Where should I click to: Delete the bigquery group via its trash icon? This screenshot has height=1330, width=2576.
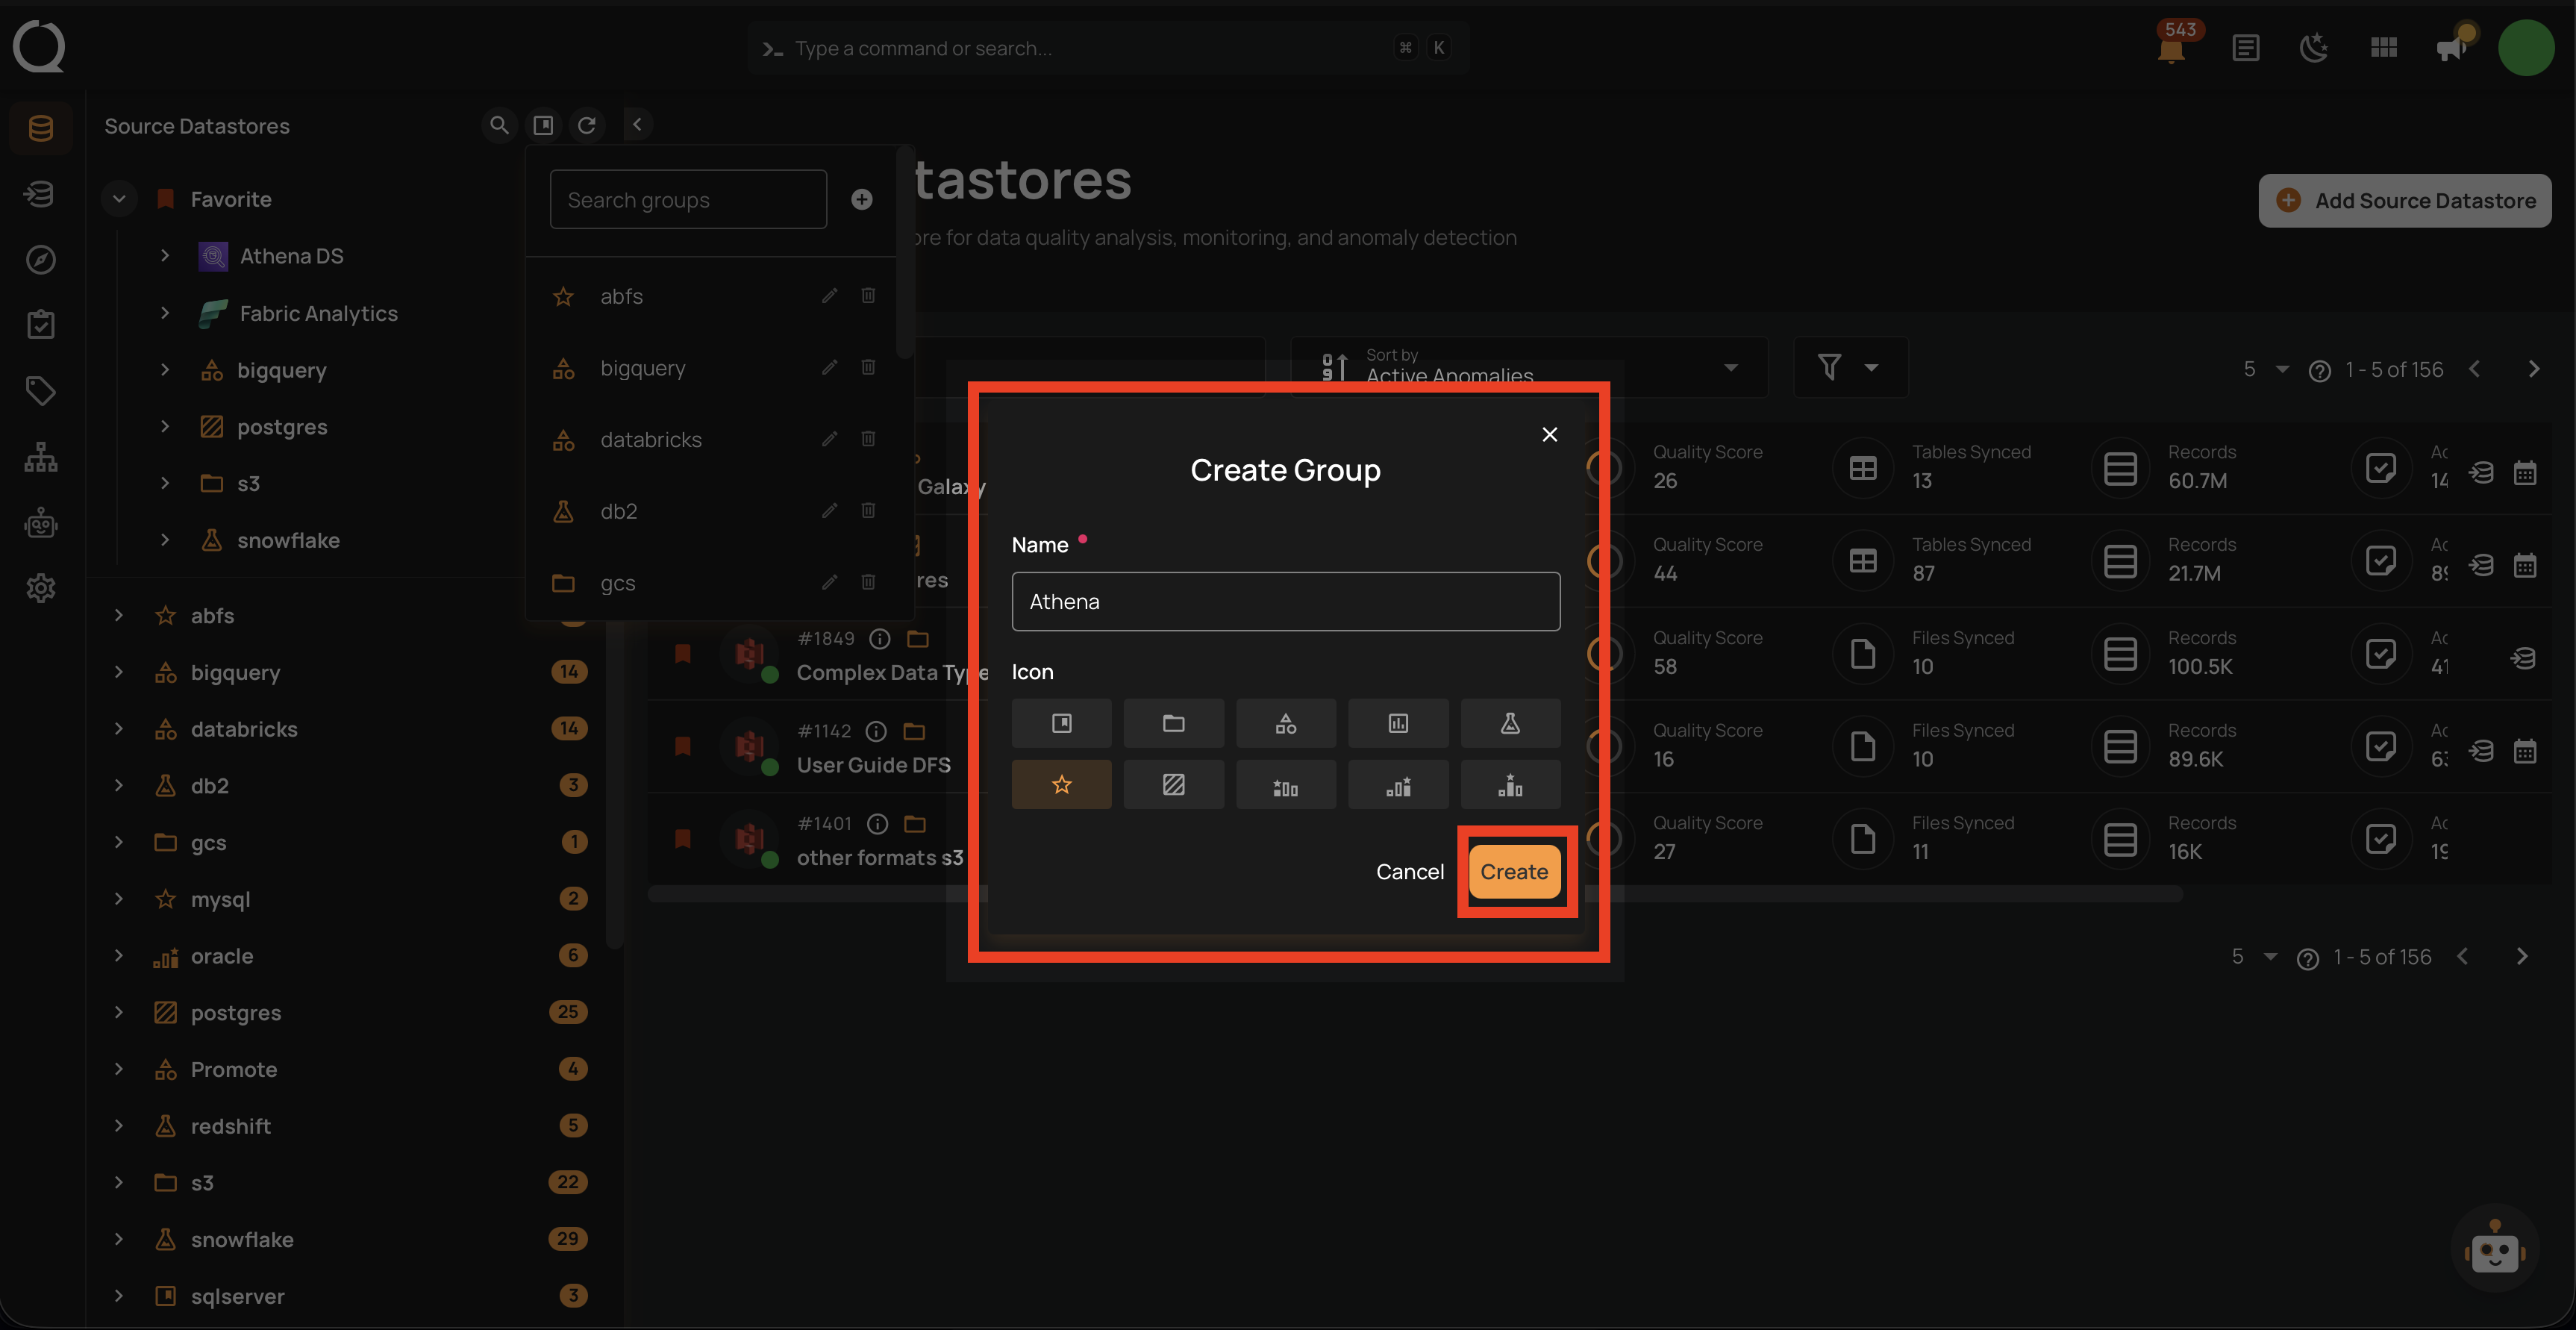tap(868, 368)
